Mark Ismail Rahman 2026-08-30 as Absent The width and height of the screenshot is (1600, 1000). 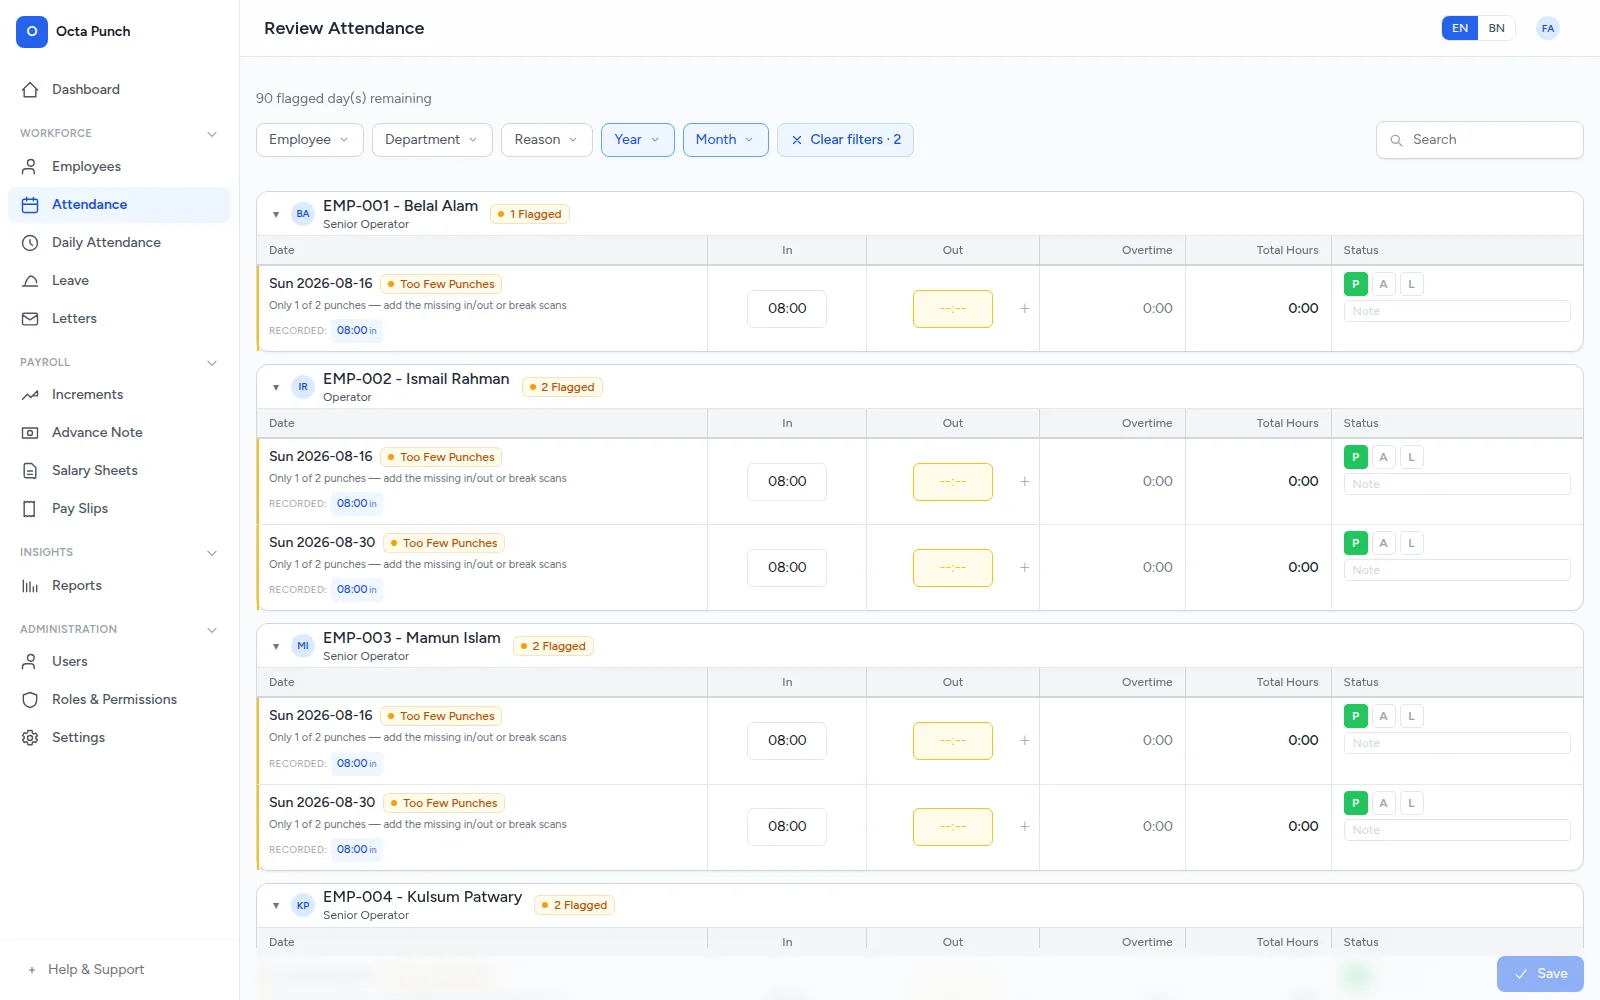1383,543
